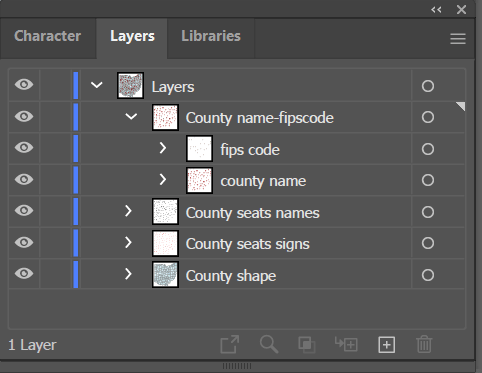
Task: Open the Layers panel hamburger menu
Action: (x=458, y=39)
